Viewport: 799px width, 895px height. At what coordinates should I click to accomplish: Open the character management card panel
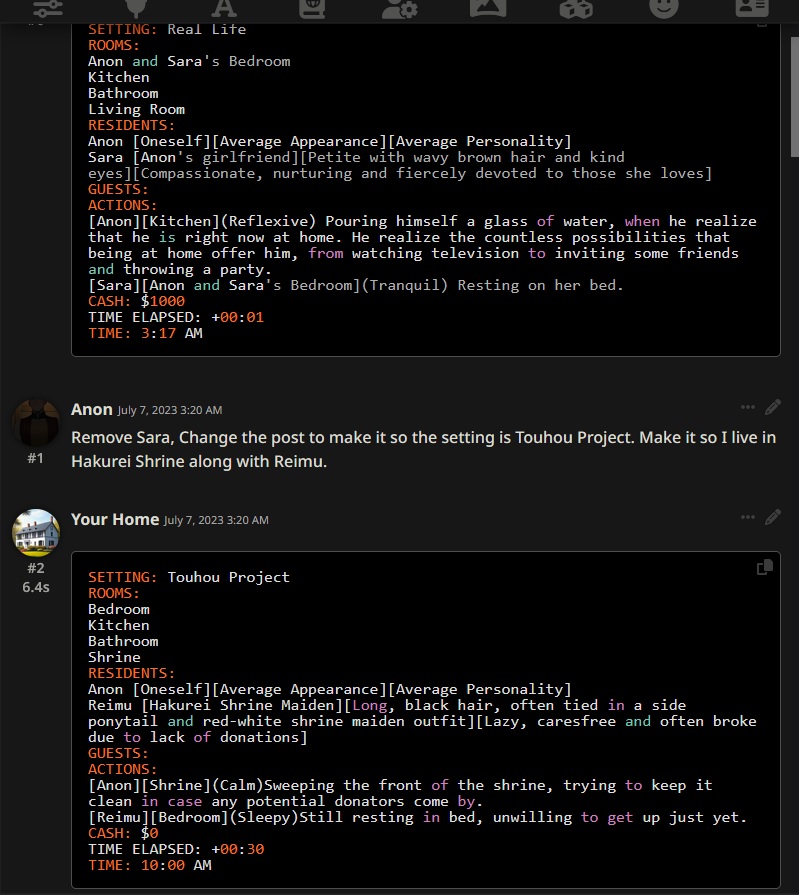click(750, 9)
